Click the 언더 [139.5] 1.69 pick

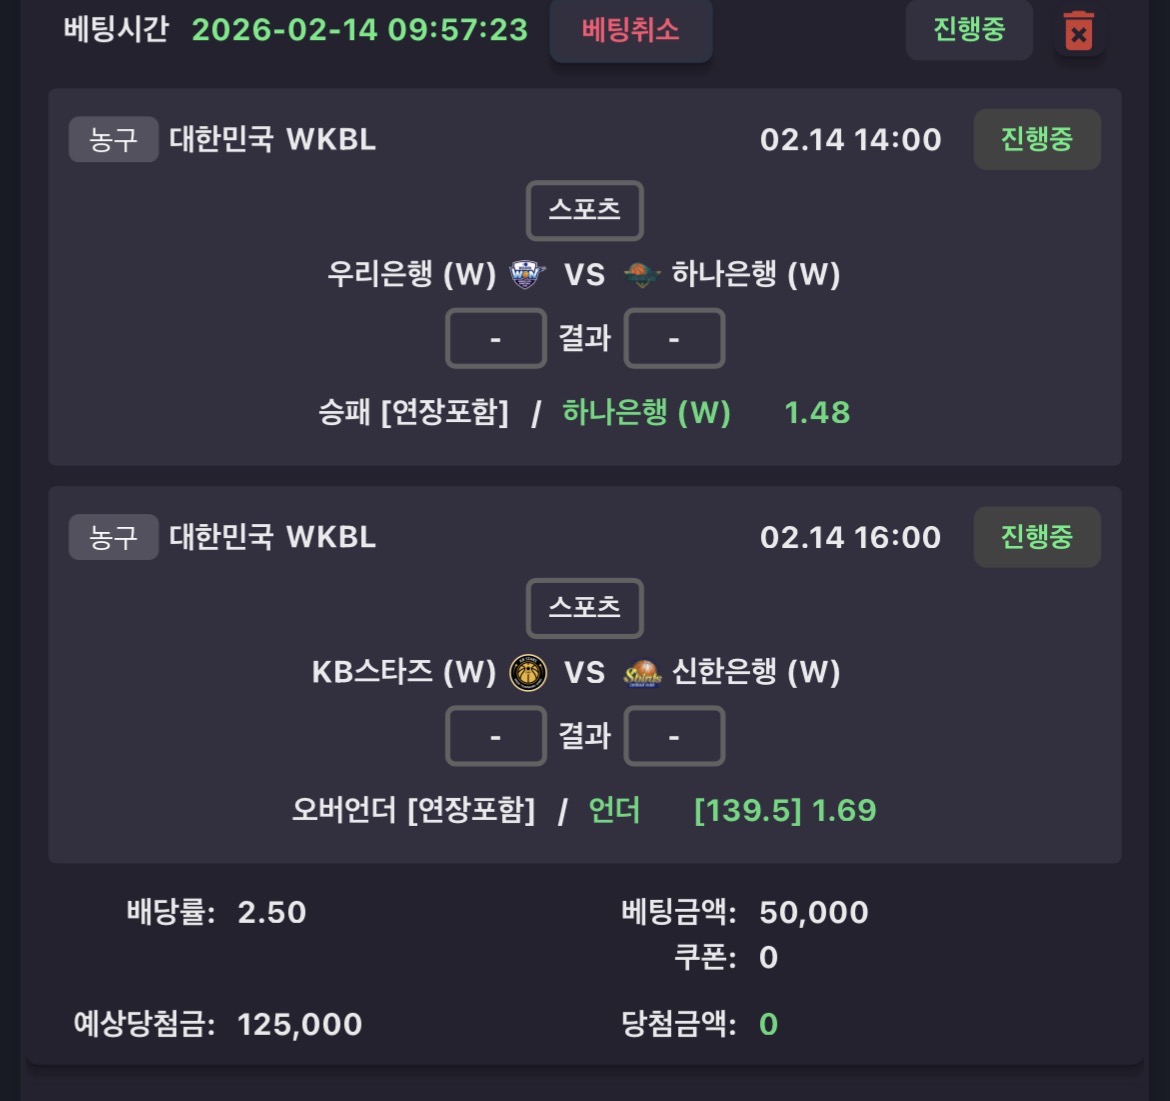[732, 810]
